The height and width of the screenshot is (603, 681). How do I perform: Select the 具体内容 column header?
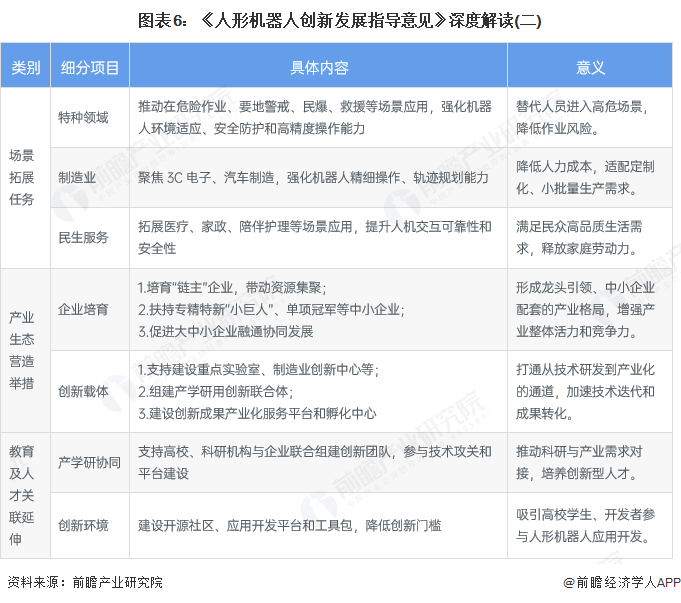[x=319, y=67]
